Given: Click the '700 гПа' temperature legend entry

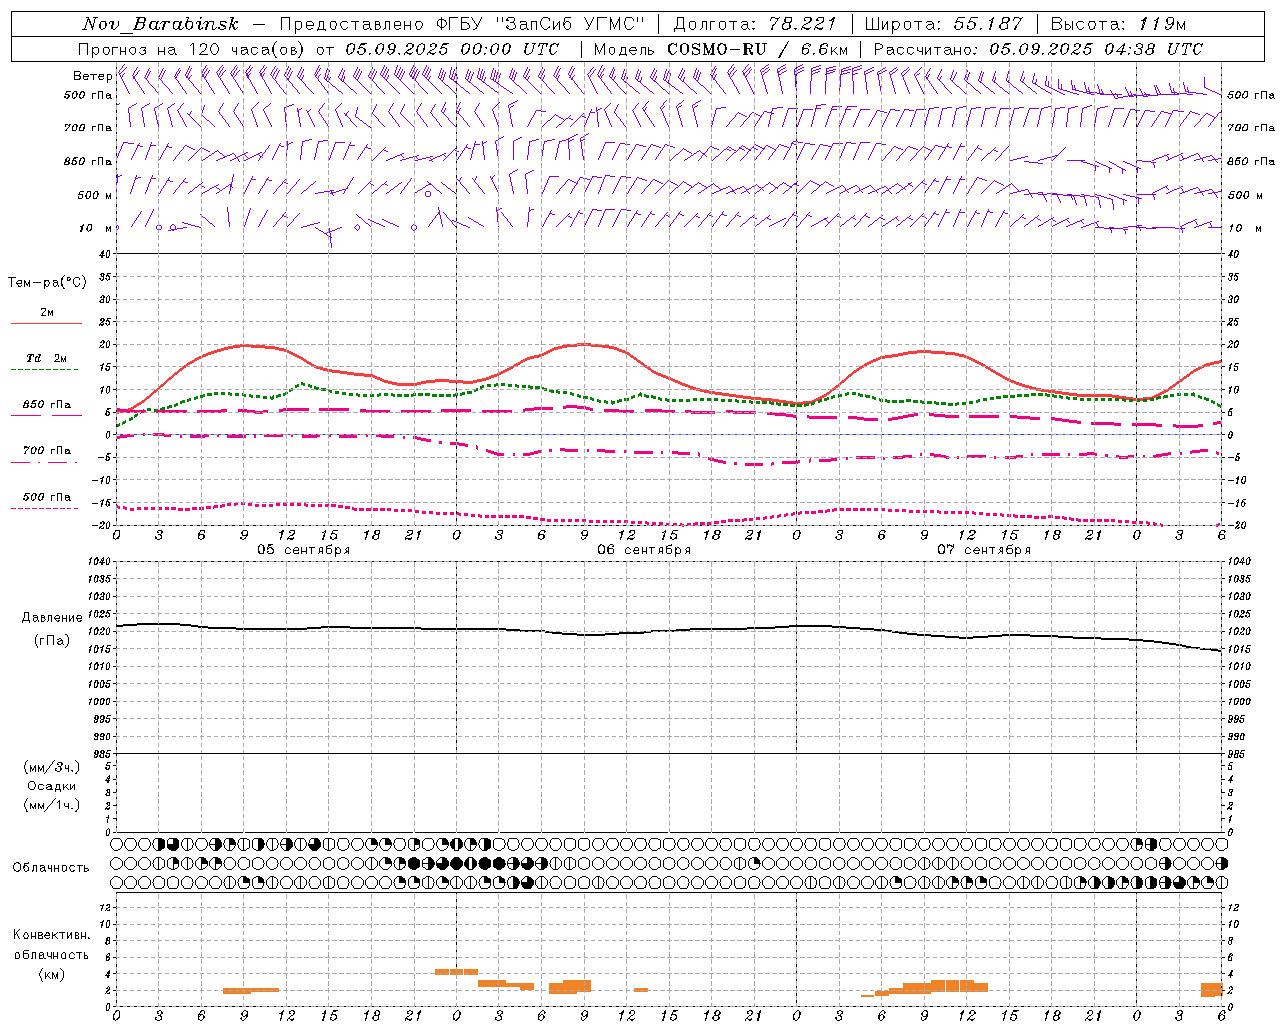Looking at the screenshot, I should pyautogui.click(x=46, y=451).
